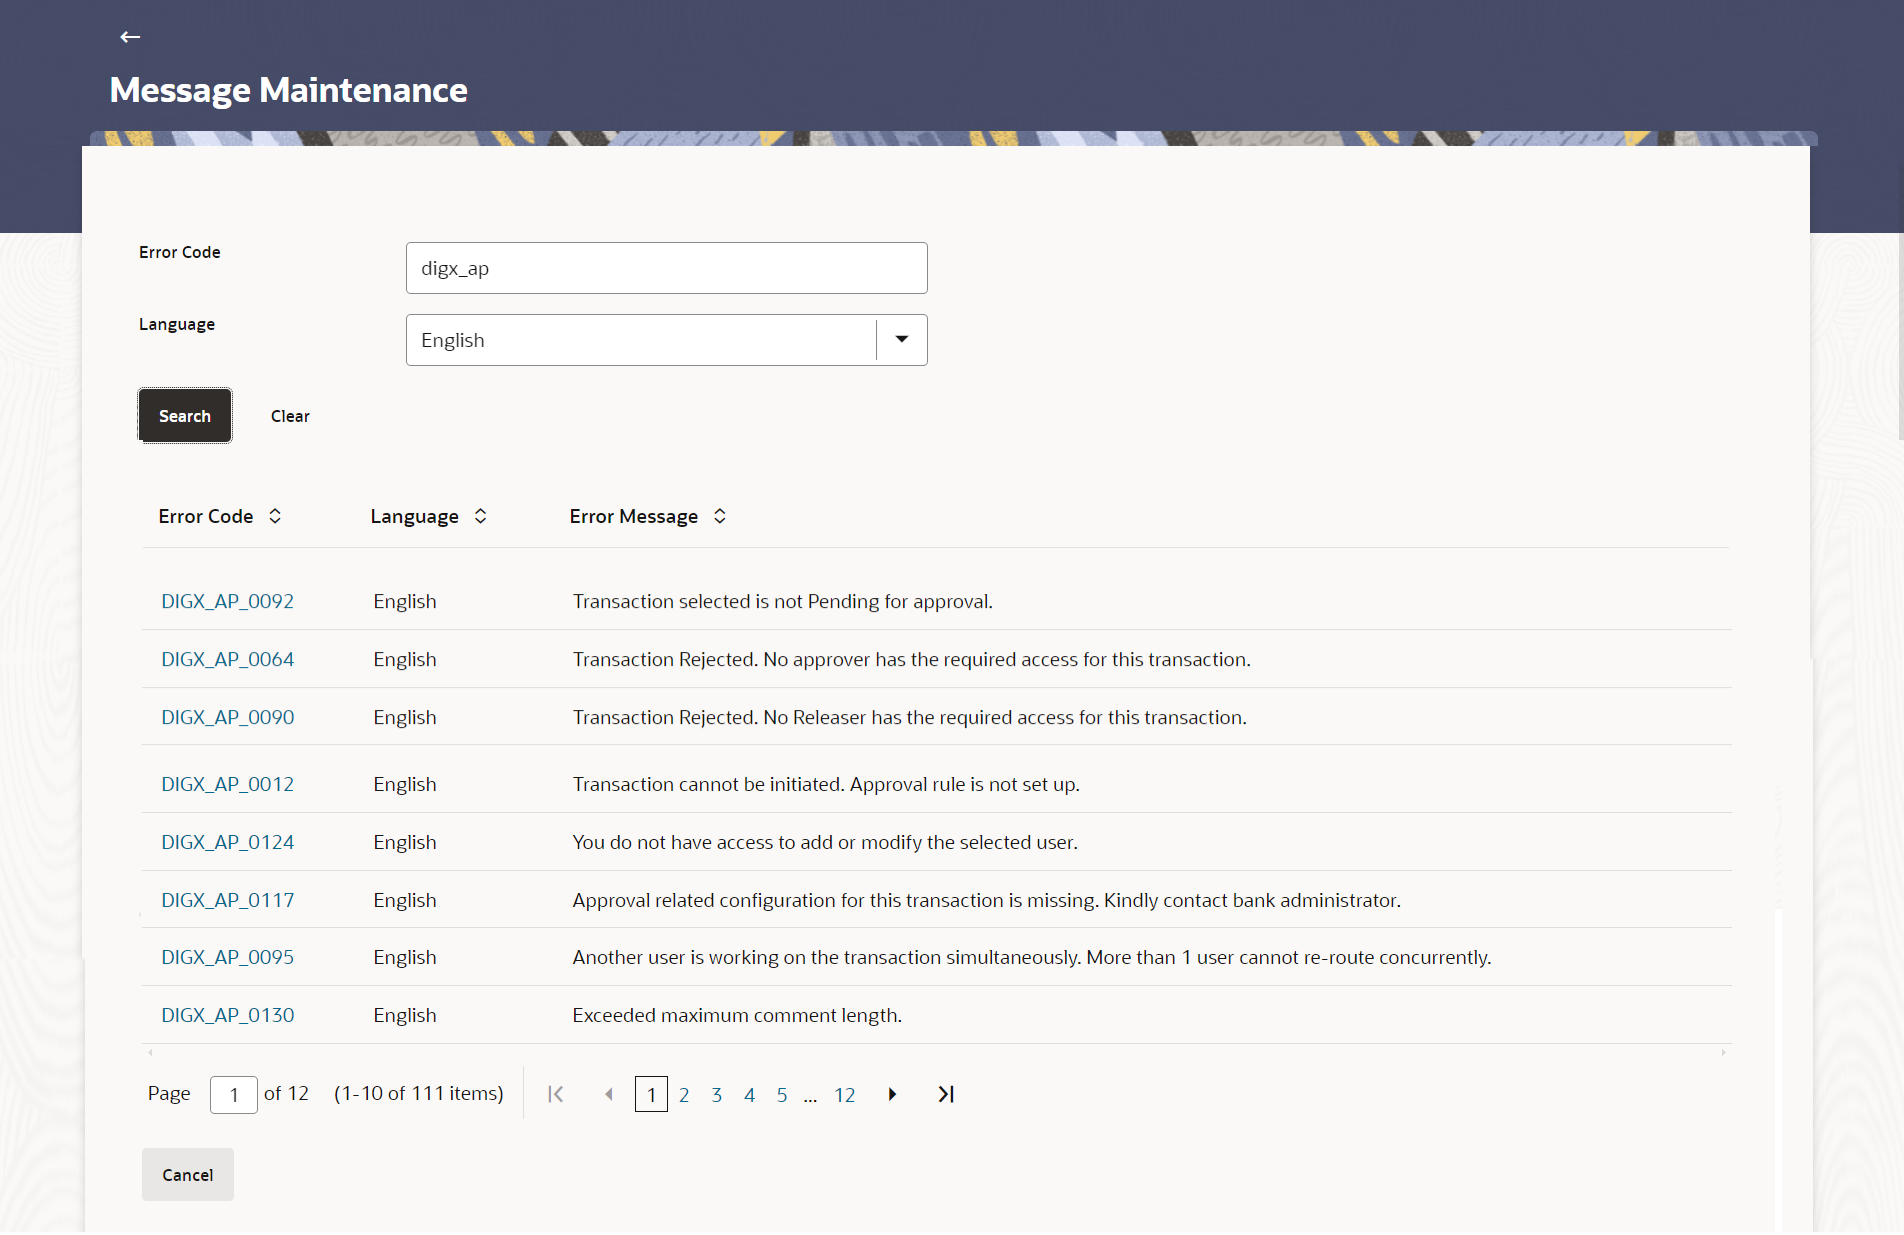Sort by Error Message column arrows
This screenshot has width=1904, height=1235.
720,516
